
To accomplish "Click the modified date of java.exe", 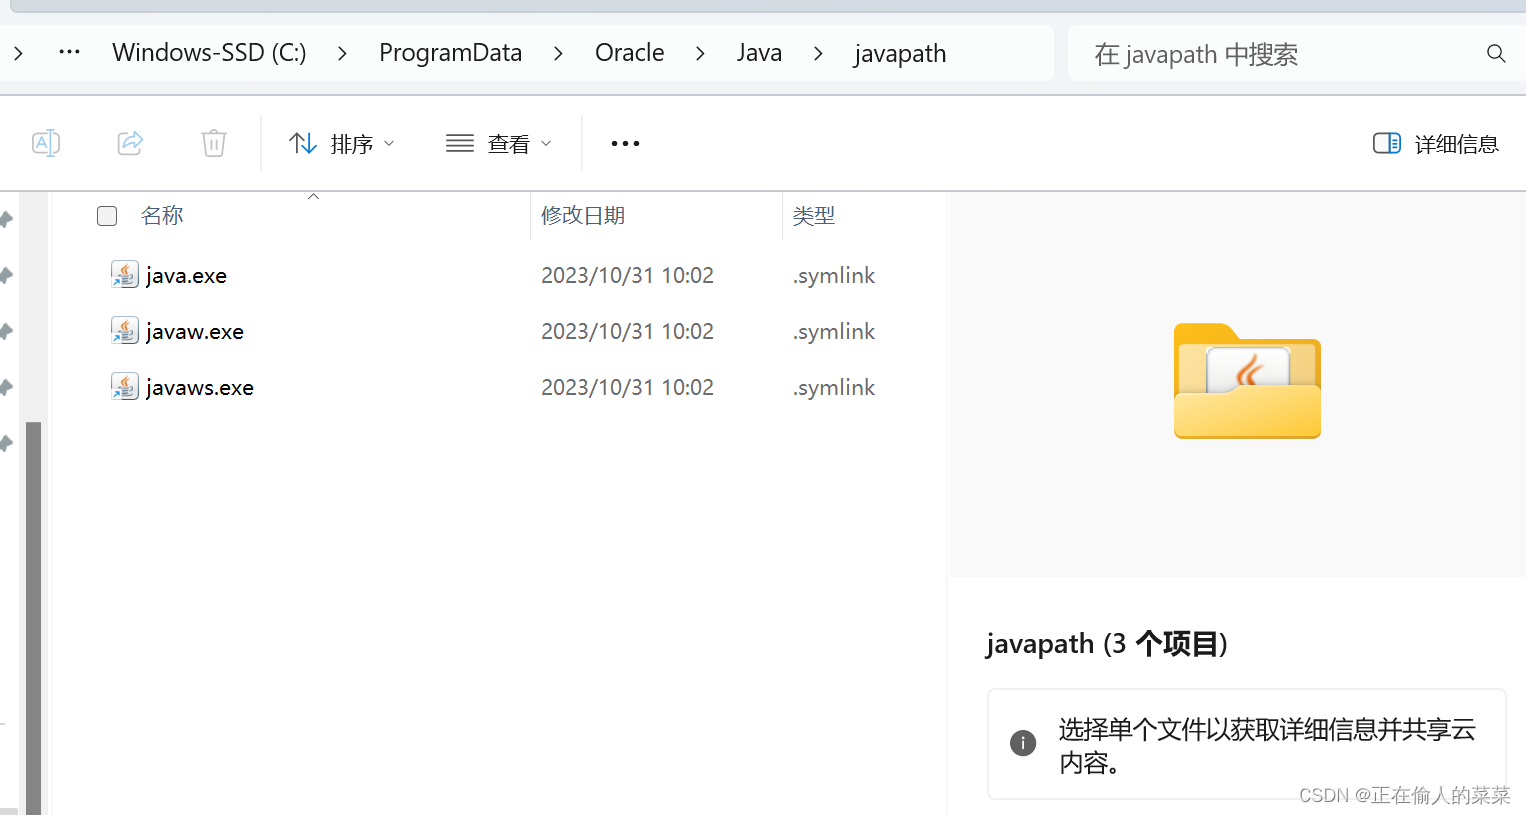I will click(627, 276).
